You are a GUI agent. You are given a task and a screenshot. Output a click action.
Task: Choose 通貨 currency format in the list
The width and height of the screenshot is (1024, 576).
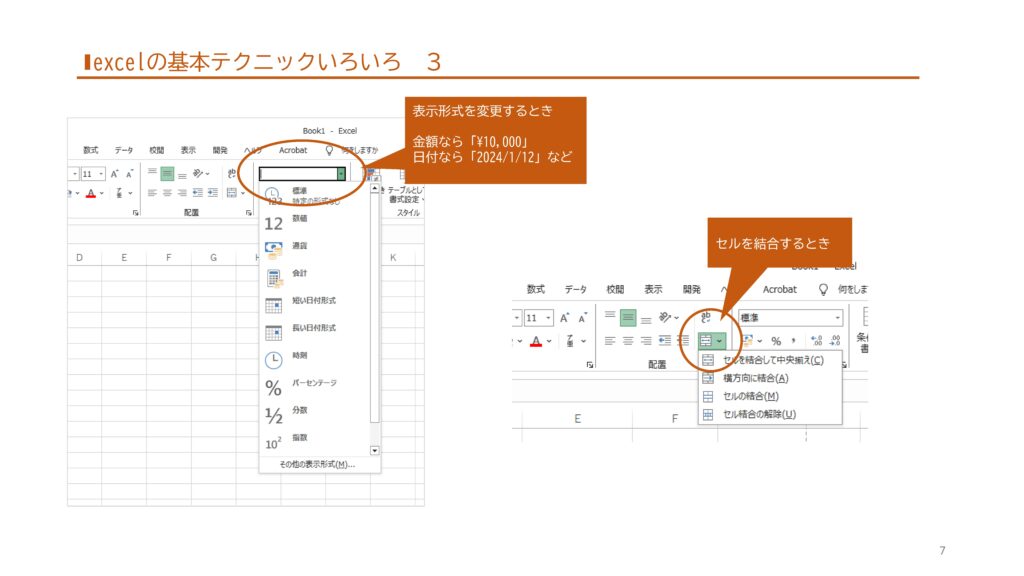[x=300, y=246]
